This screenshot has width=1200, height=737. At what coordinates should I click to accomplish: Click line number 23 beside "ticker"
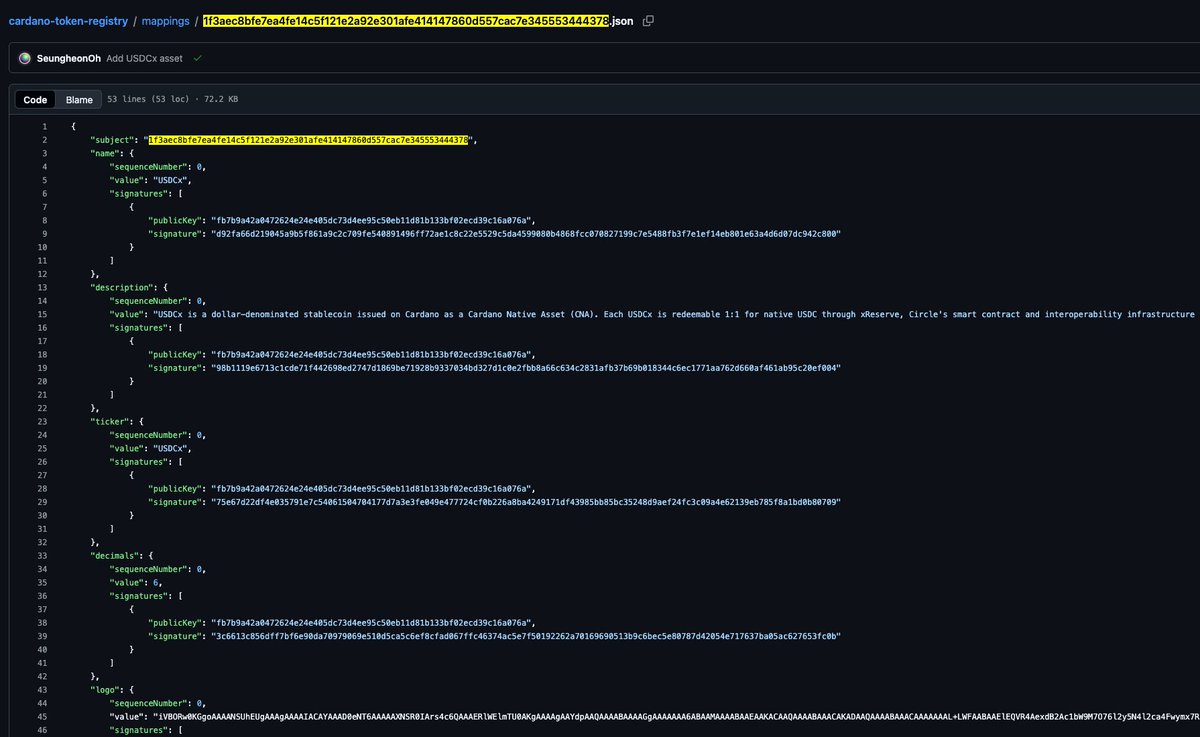tap(45, 421)
